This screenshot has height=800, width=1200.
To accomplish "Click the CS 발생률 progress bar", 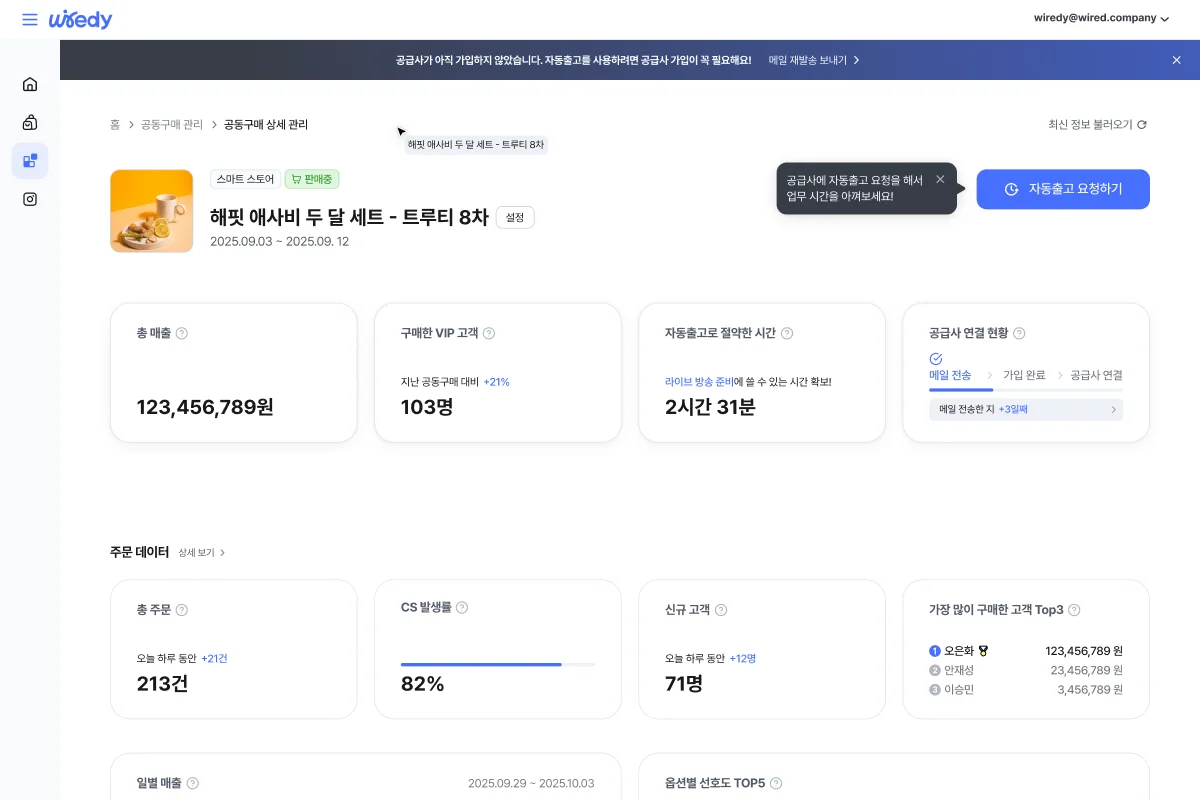I will coord(497,664).
